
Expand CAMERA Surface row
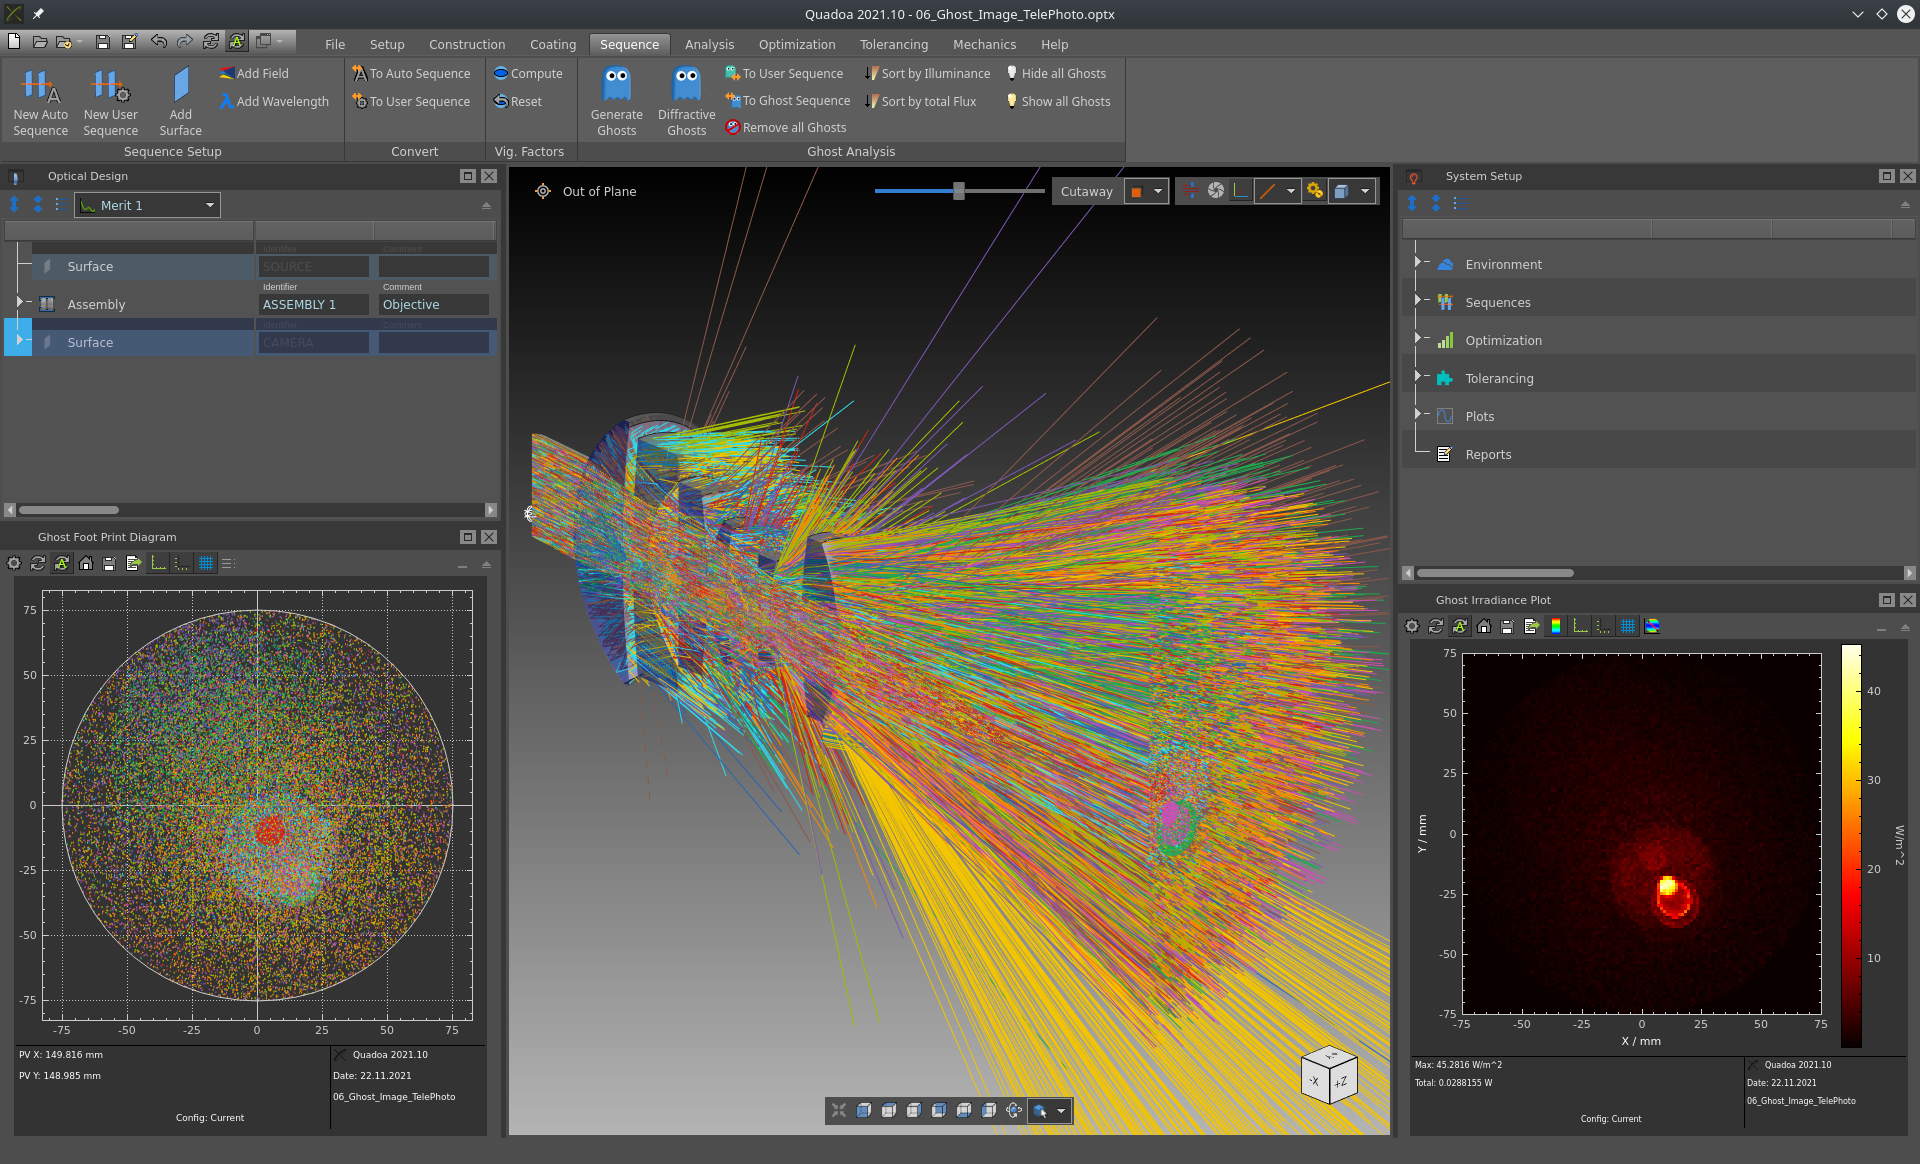click(x=19, y=339)
